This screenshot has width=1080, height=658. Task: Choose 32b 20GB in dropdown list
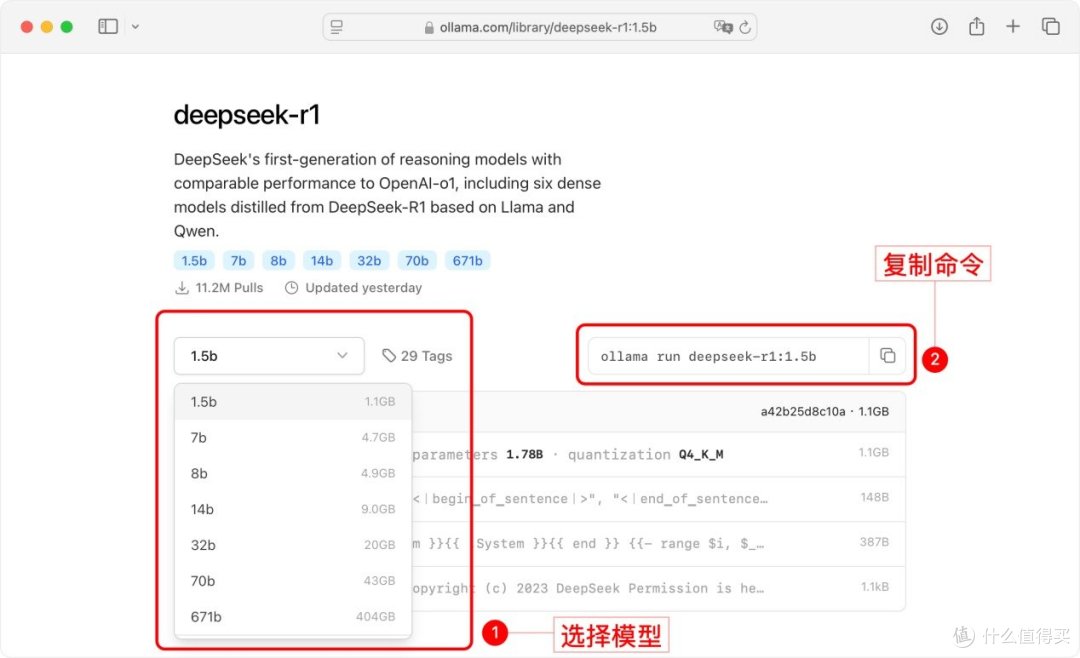click(x=293, y=545)
